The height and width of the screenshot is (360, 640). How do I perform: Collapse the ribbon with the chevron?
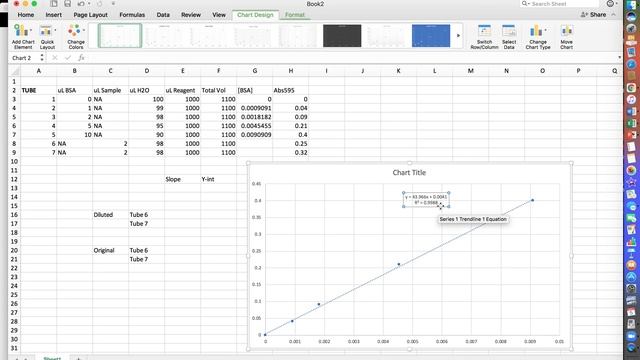pos(614,15)
